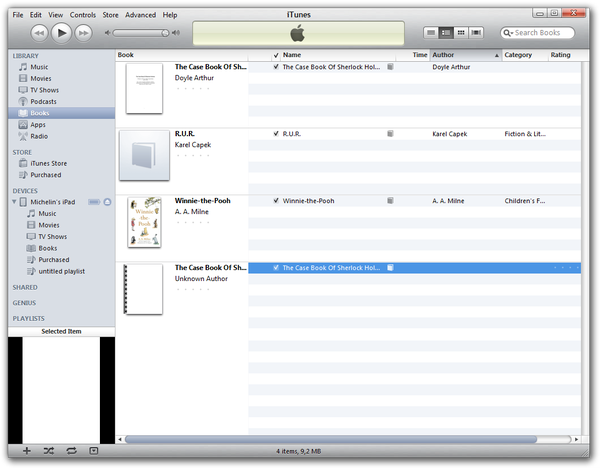Click the checkmark column header
Image resolution: width=600 pixels, height=468 pixels.
point(276,55)
